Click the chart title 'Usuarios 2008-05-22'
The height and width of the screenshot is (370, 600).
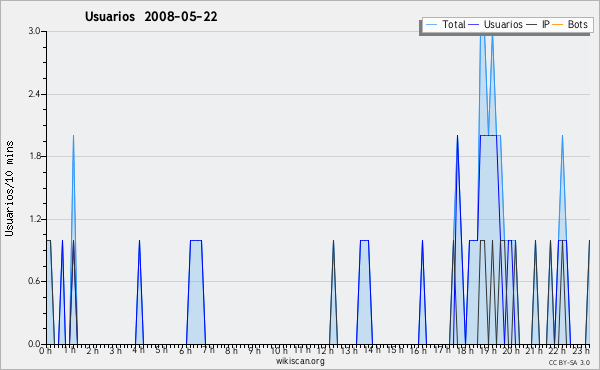point(151,17)
